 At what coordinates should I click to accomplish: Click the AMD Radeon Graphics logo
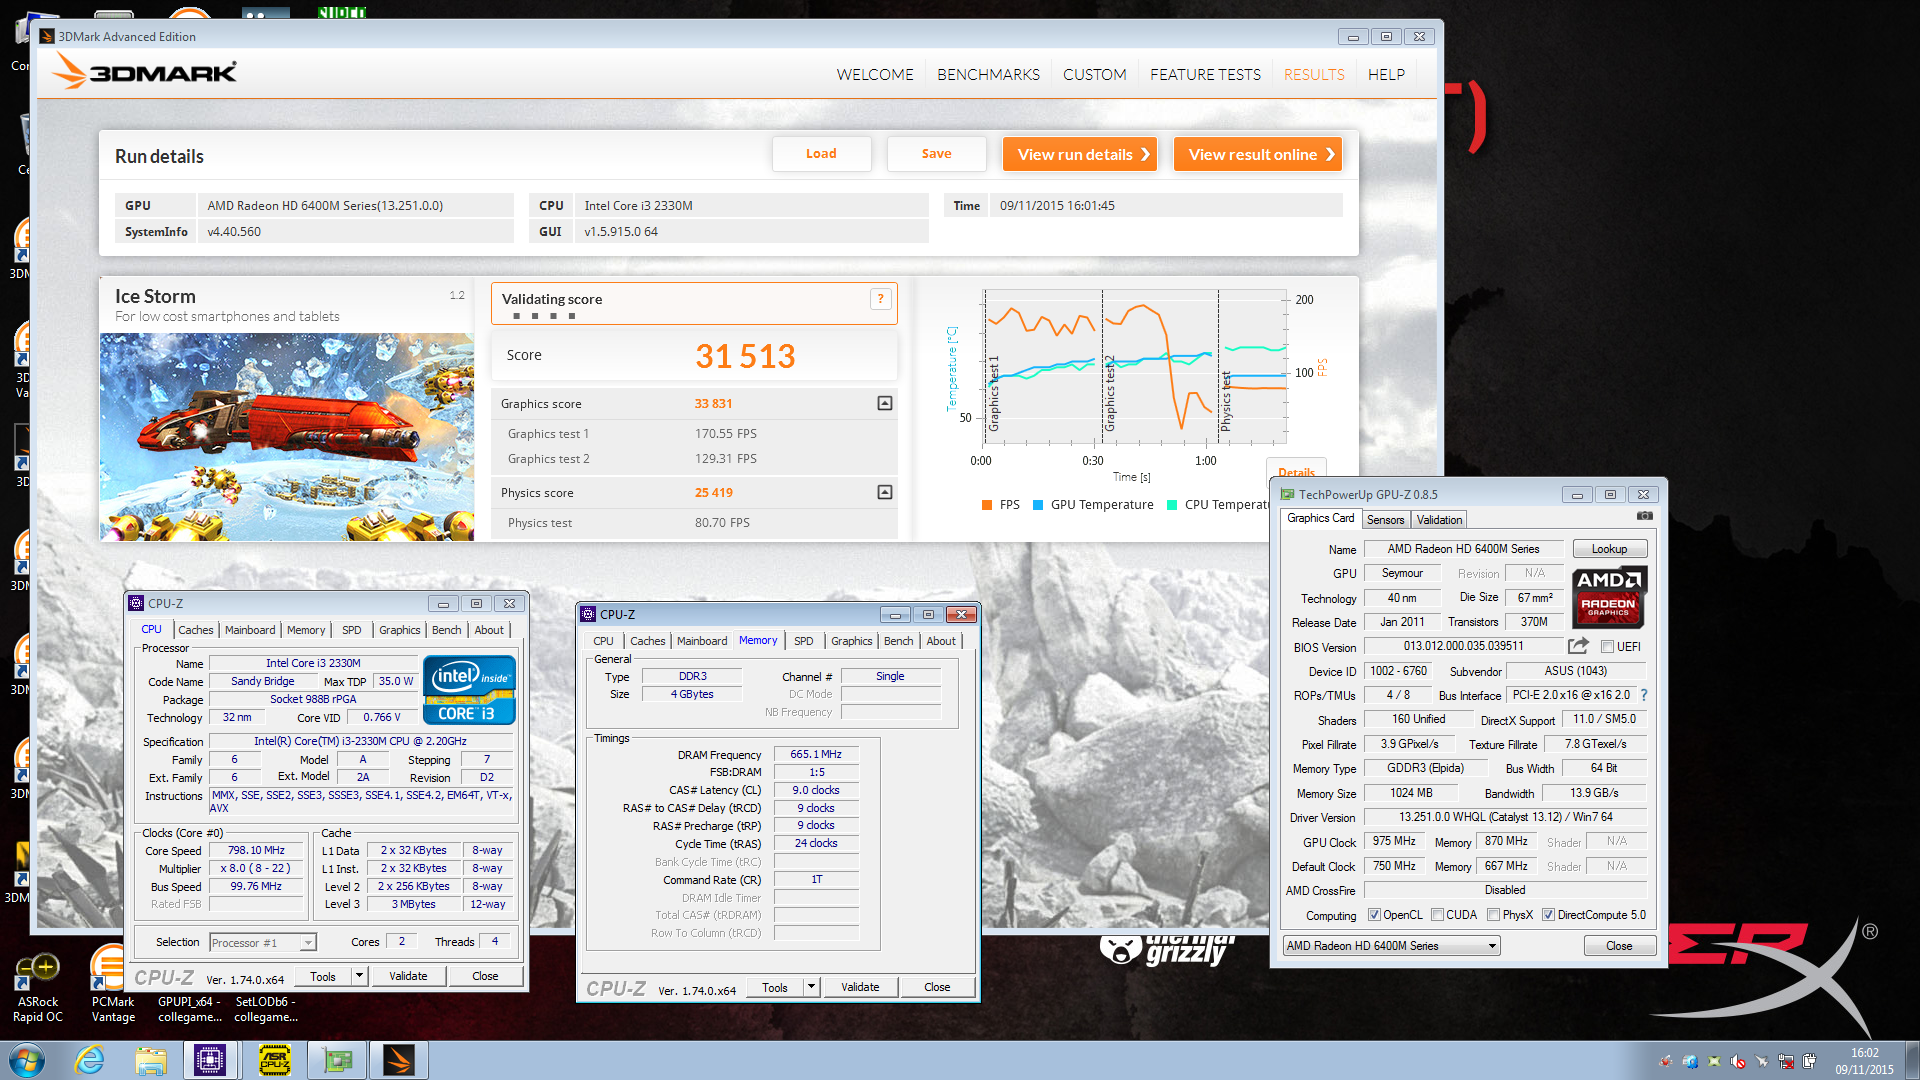pos(1608,596)
